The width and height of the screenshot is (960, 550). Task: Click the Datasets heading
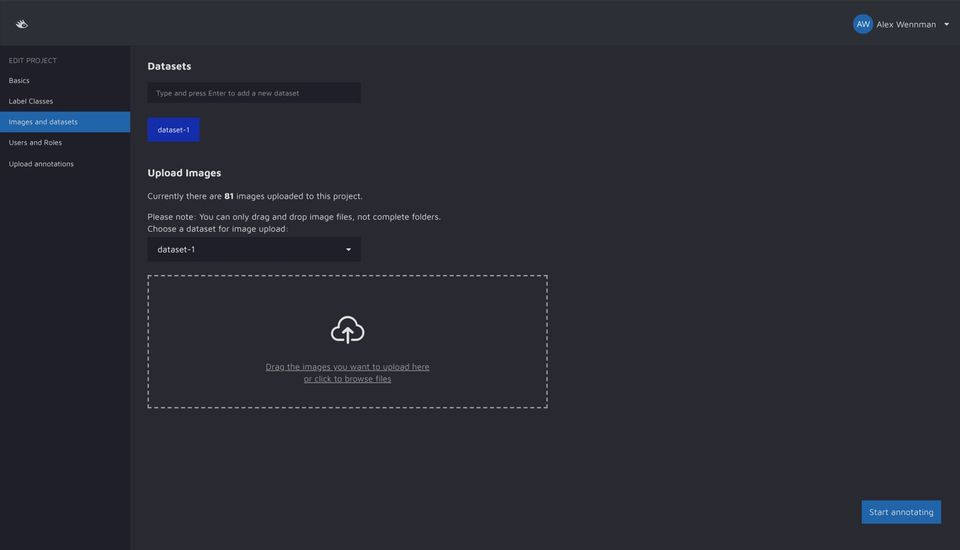[x=169, y=66]
